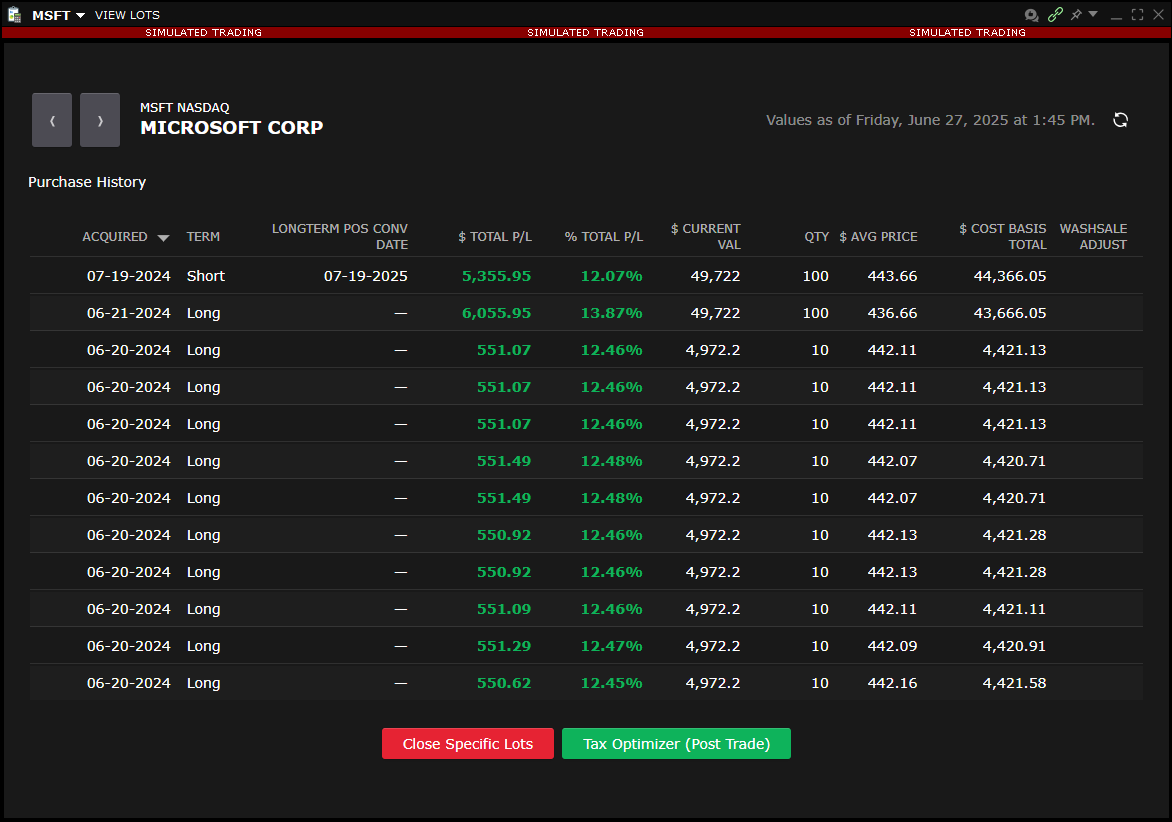The width and height of the screenshot is (1172, 822).
Task: Click the 'Short' term cell
Action: tap(206, 276)
